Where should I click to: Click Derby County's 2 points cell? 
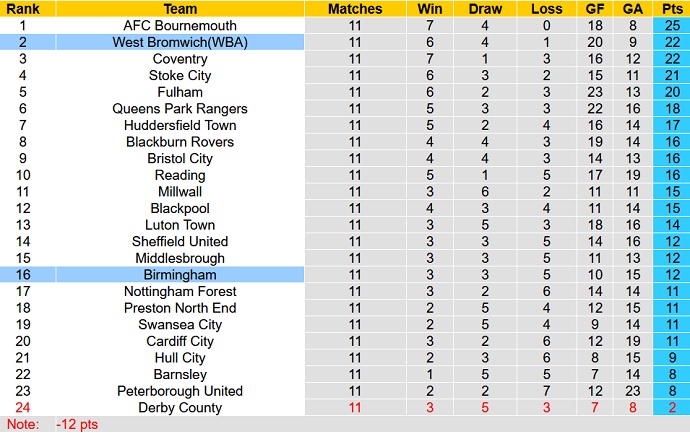click(668, 407)
